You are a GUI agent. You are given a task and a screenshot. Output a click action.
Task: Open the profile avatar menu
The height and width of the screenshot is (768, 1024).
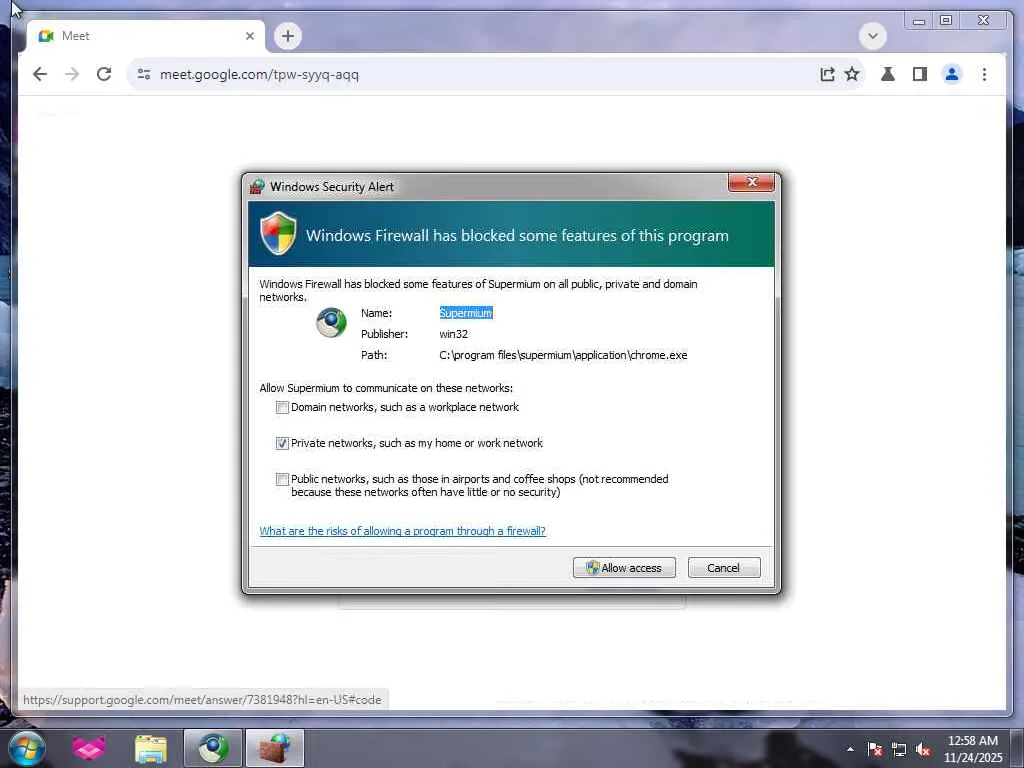pyautogui.click(x=952, y=74)
